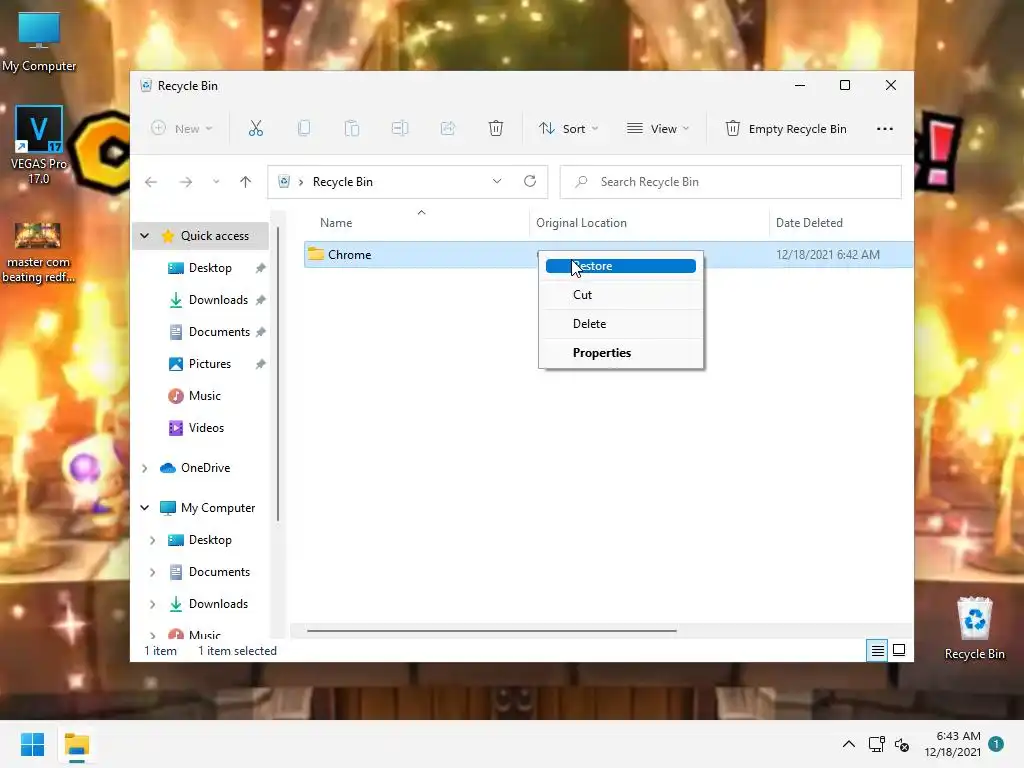Viewport: 1024px width, 768px height.
Task: Unpin Pictures using its pin icon
Action: (x=261, y=364)
